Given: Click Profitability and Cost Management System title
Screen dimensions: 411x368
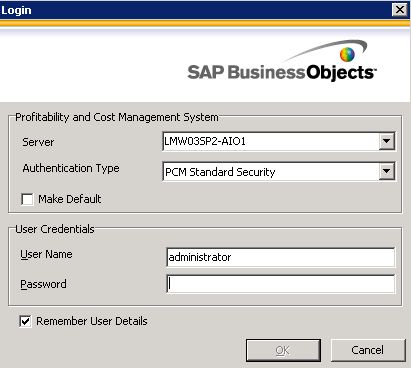Looking at the screenshot, I should tap(117, 117).
